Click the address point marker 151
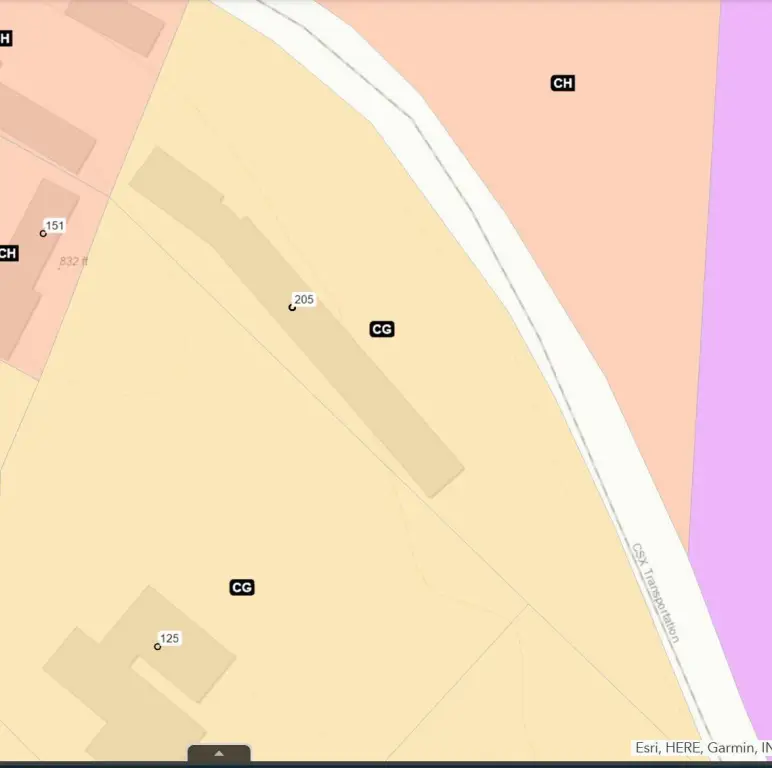Image resolution: width=772 pixels, height=768 pixels. click(x=43, y=233)
